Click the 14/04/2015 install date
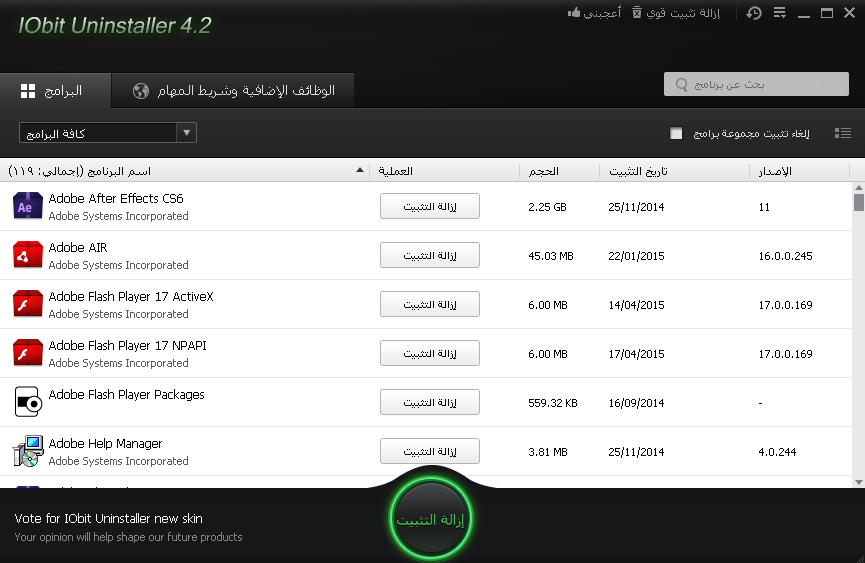The image size is (865, 563). [636, 305]
